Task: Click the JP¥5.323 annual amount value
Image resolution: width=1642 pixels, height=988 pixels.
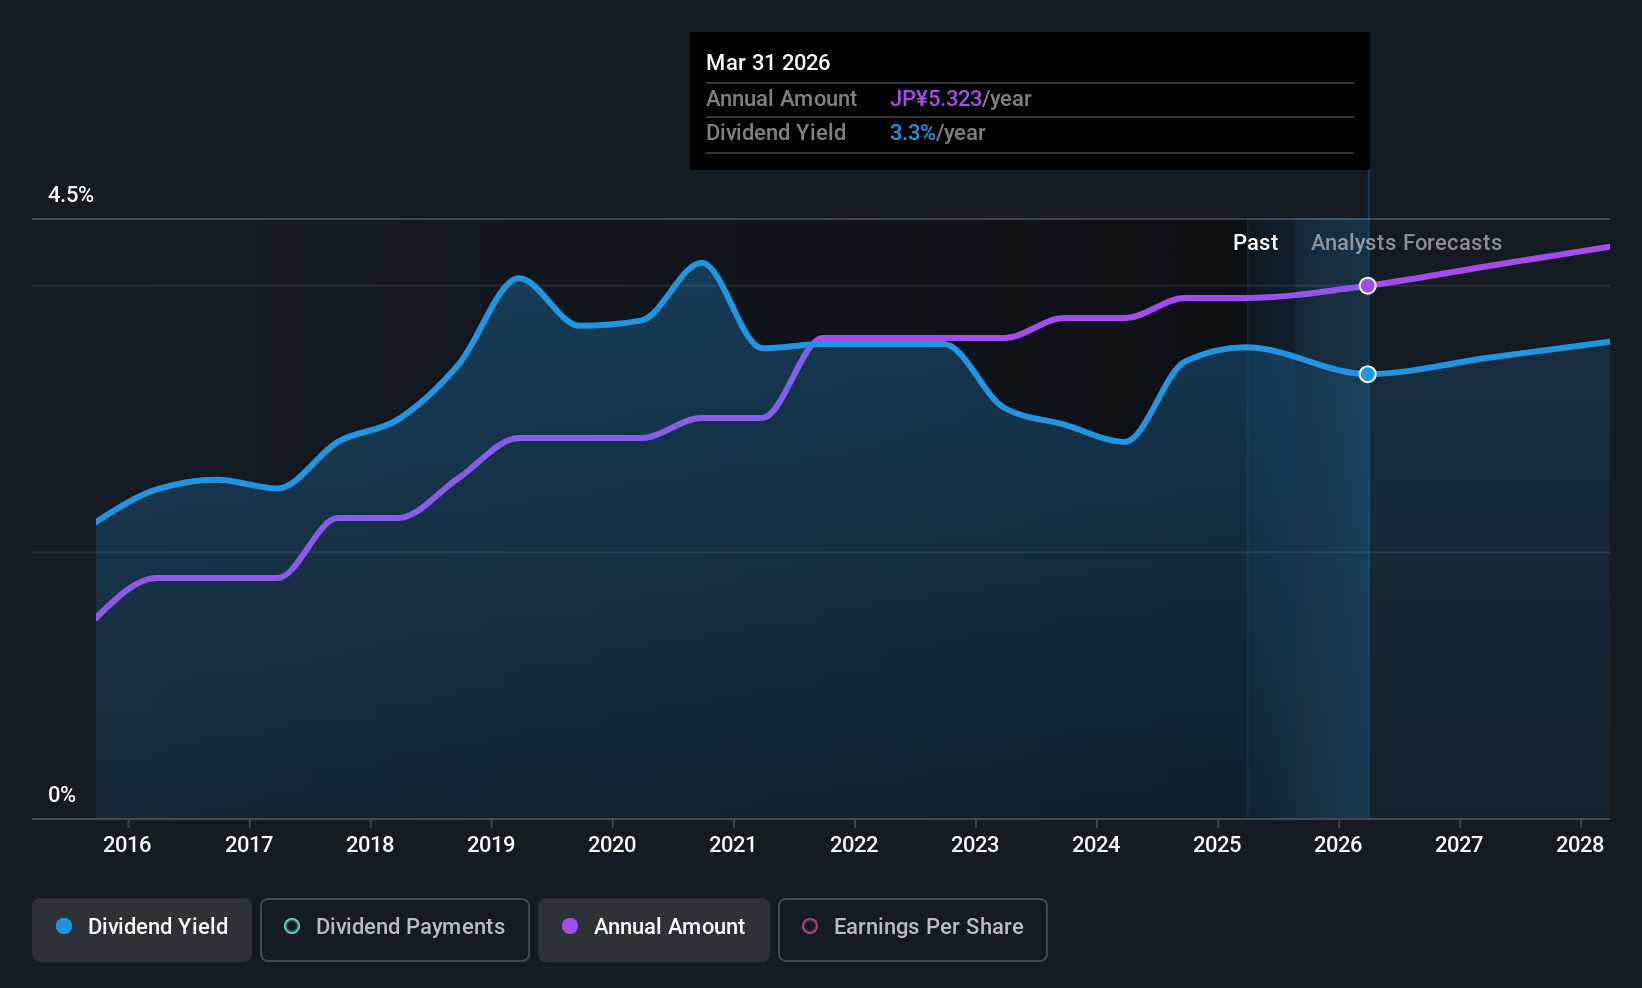Action: tap(936, 99)
